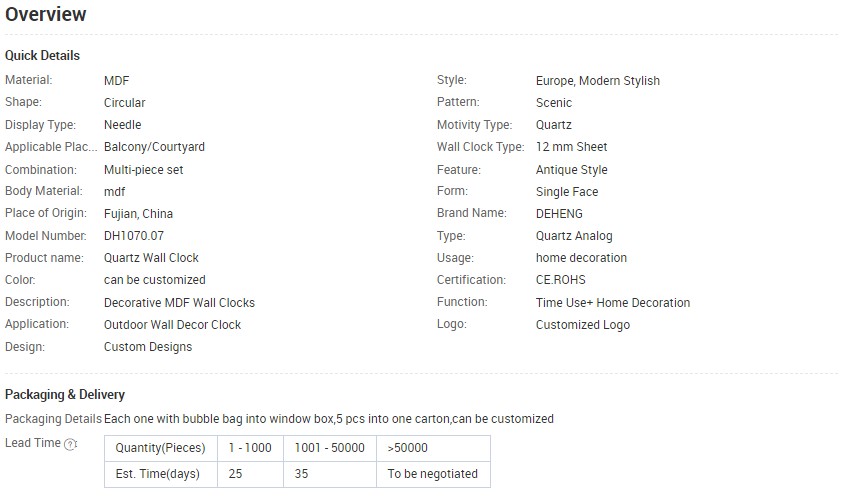Click the Europe, Modern Stylish style value
849x504 pixels.
tap(598, 81)
